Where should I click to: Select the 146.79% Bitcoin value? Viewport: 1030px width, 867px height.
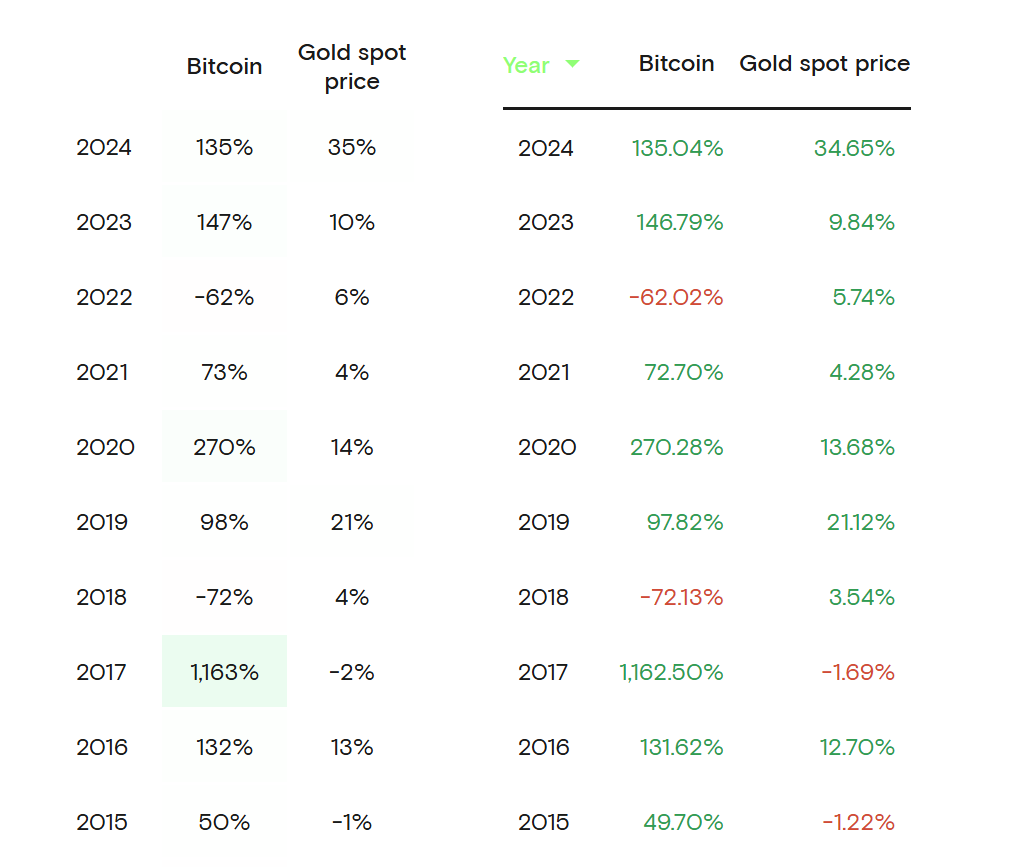coord(679,222)
